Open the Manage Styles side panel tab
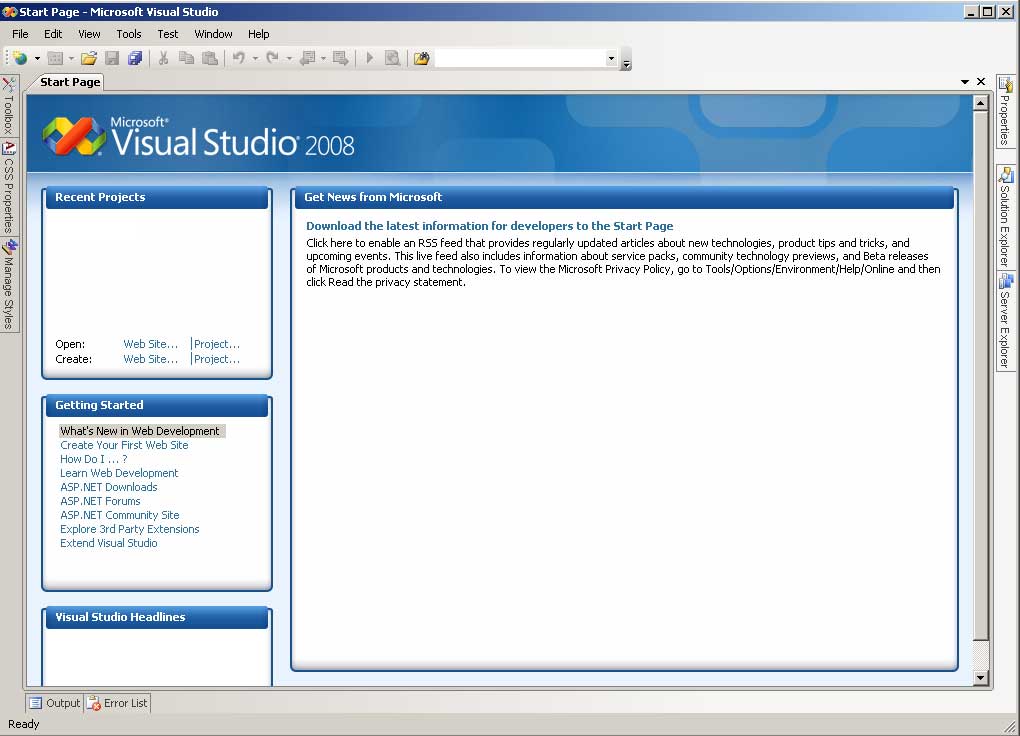This screenshot has height=736, width=1020. tap(8, 284)
